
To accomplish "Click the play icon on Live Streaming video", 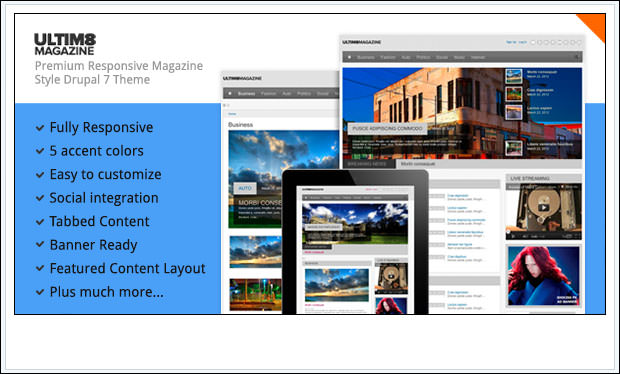I will pos(543,207).
